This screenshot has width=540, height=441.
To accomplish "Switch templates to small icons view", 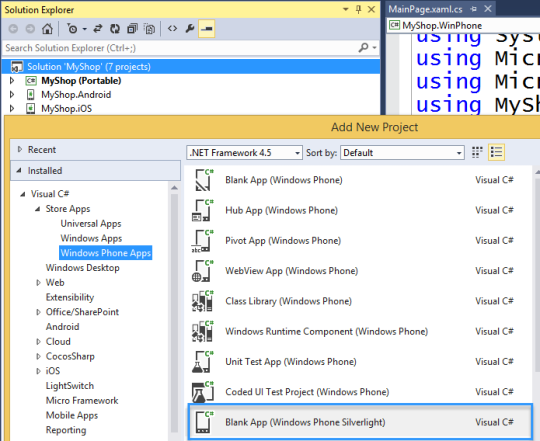I will pos(477,152).
